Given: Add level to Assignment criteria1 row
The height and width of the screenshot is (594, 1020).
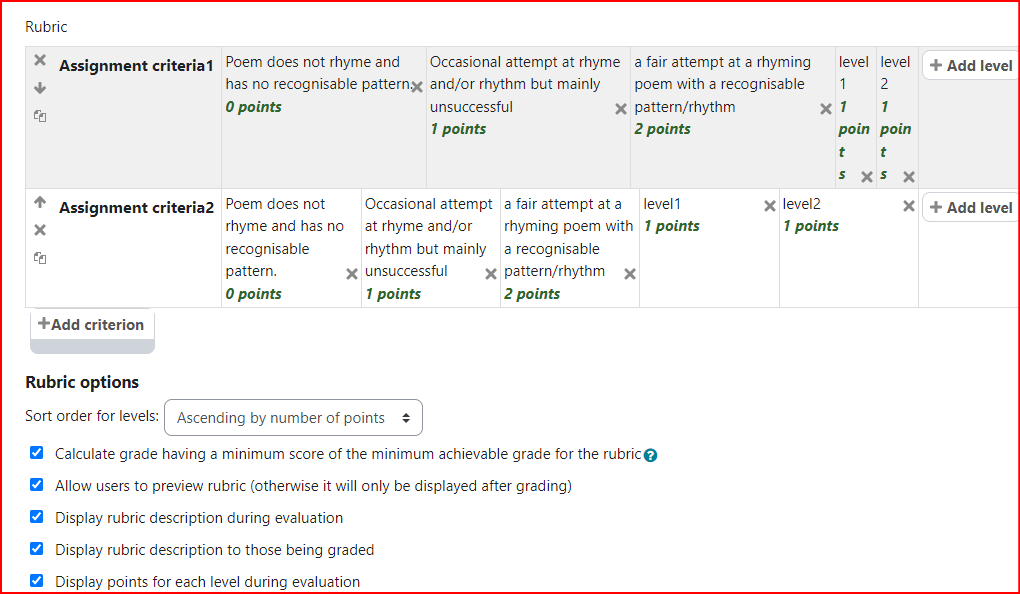Looking at the screenshot, I should pos(971,66).
